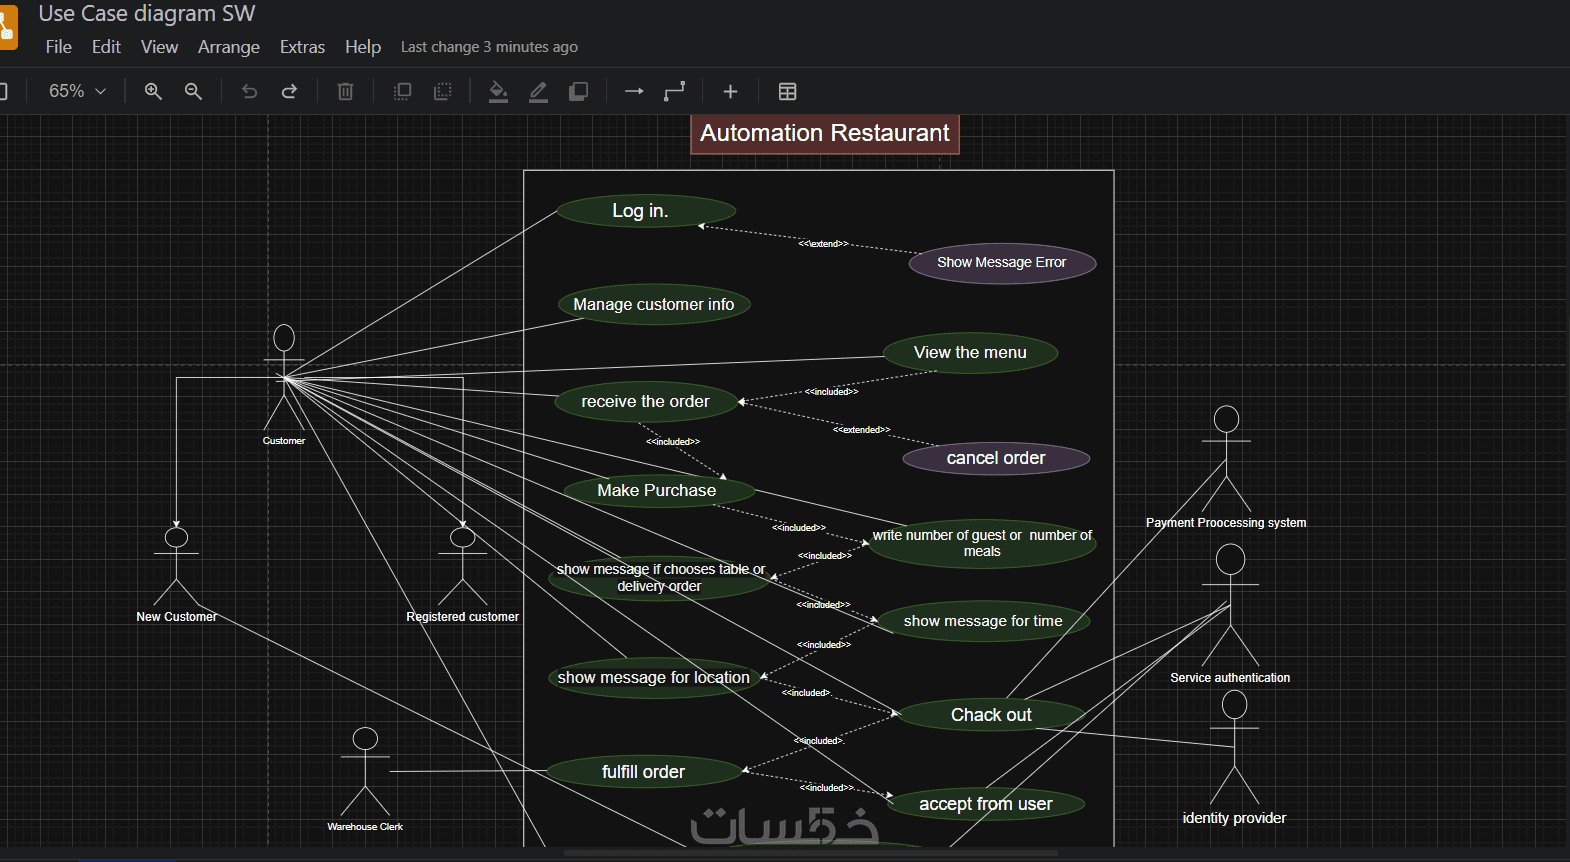Click the 'Last change 3 minutes ago' link
The width and height of the screenshot is (1570, 862).
[x=489, y=47]
